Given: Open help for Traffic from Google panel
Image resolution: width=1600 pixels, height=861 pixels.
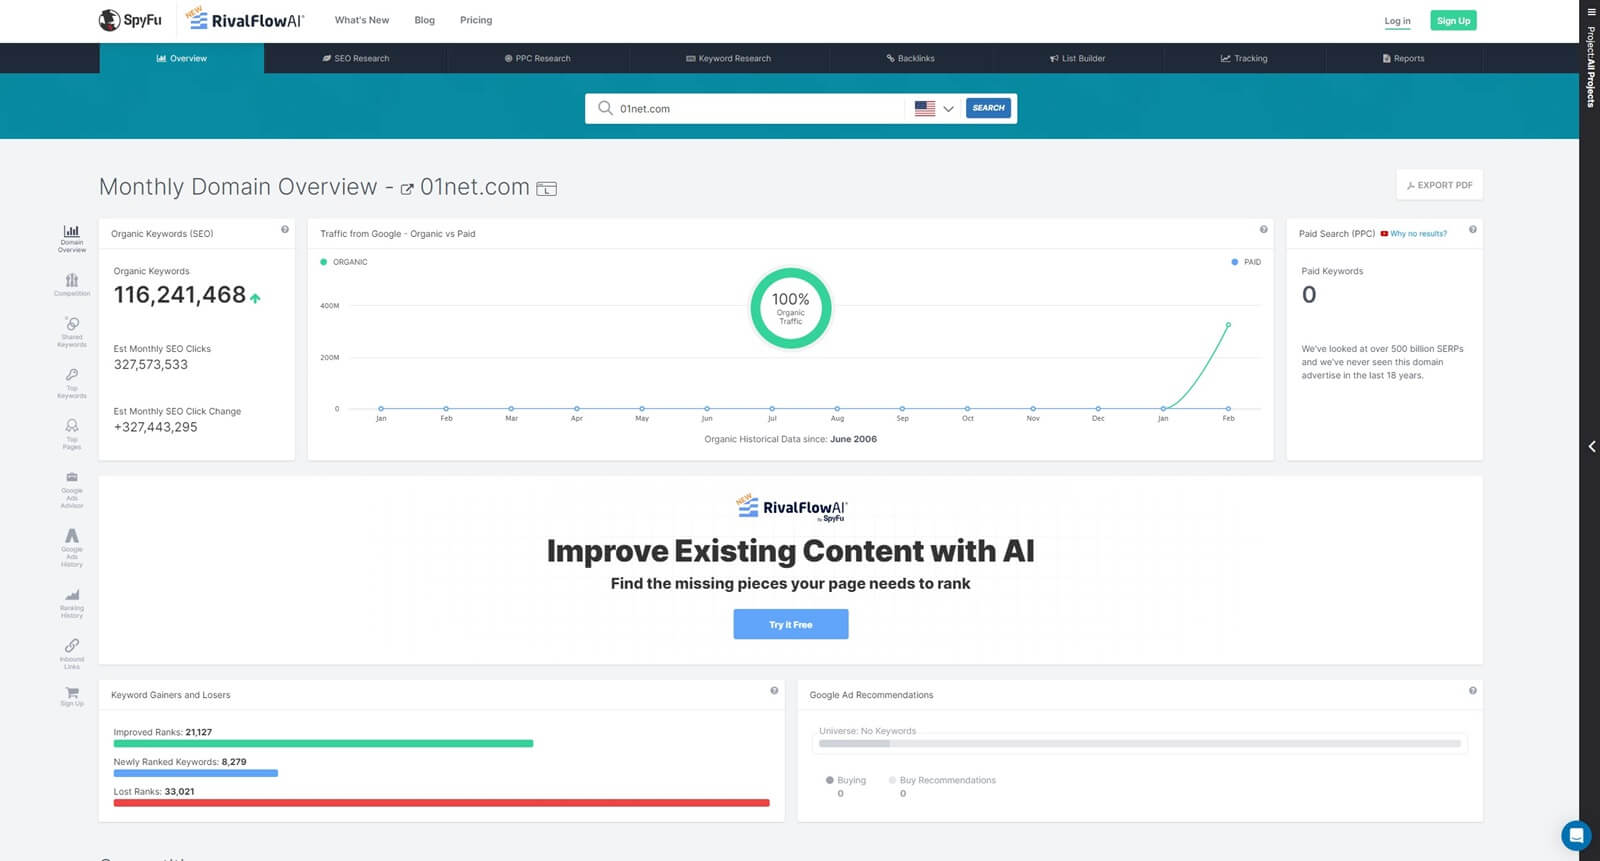Looking at the screenshot, I should (1264, 230).
